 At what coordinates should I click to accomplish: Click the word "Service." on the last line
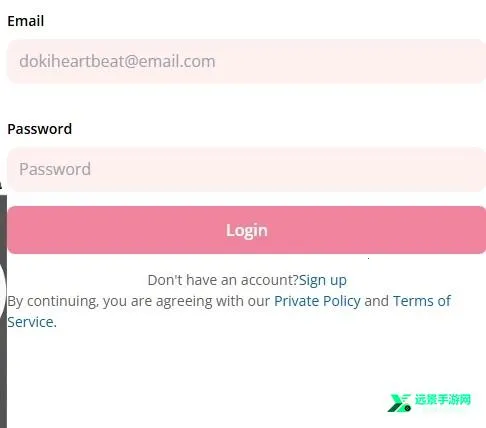coord(32,322)
